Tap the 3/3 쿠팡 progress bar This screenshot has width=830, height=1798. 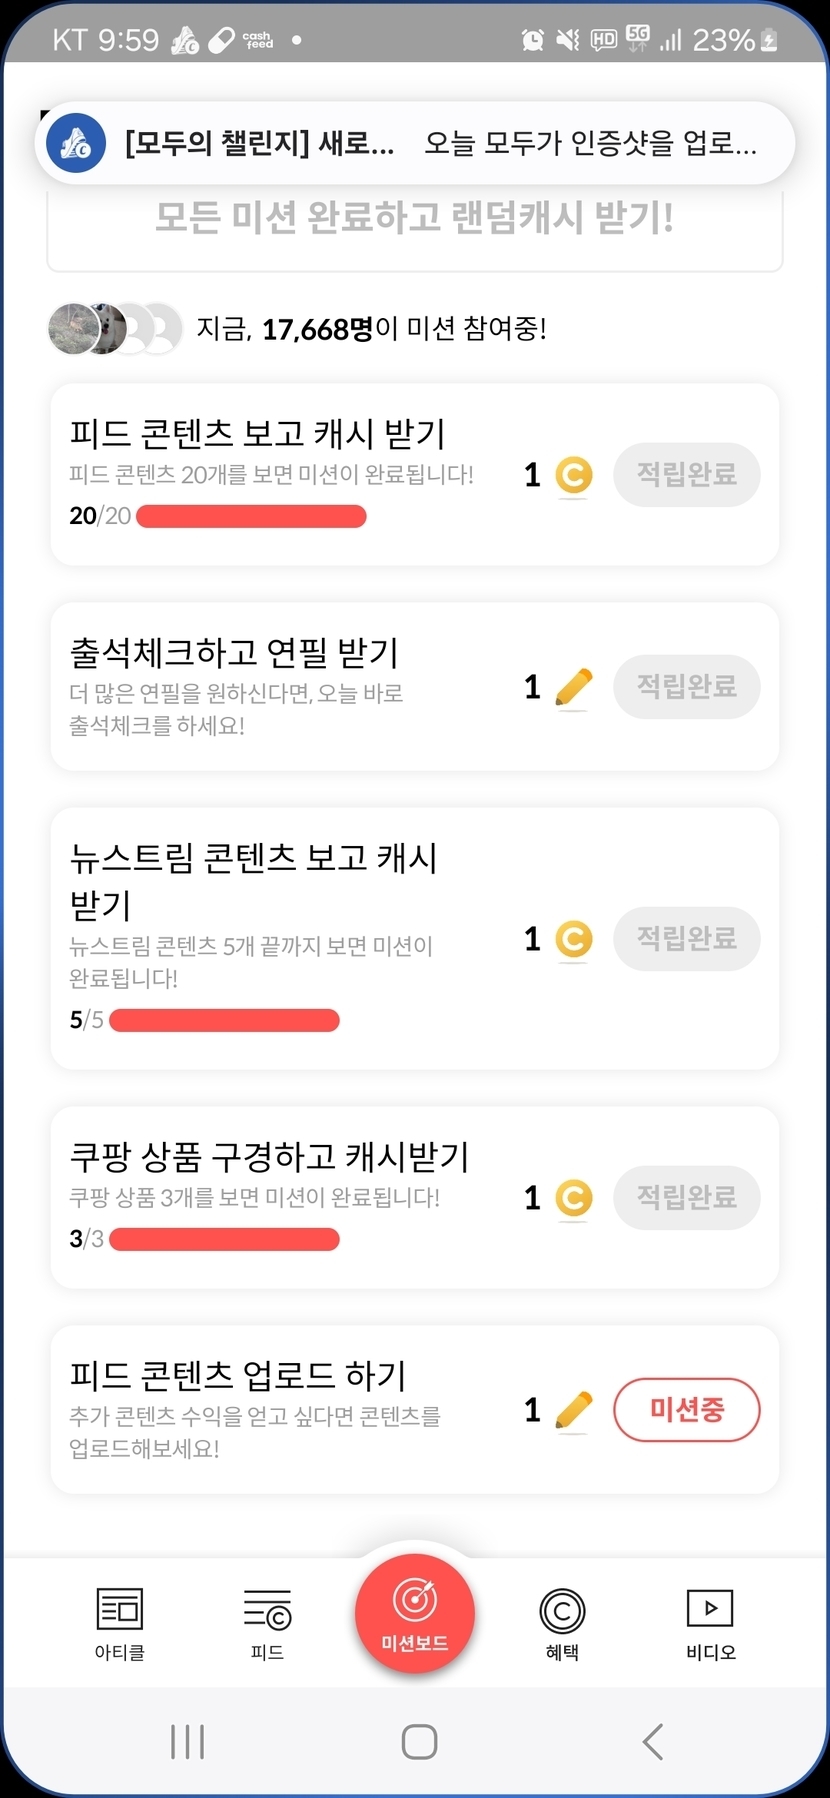pyautogui.click(x=224, y=1239)
